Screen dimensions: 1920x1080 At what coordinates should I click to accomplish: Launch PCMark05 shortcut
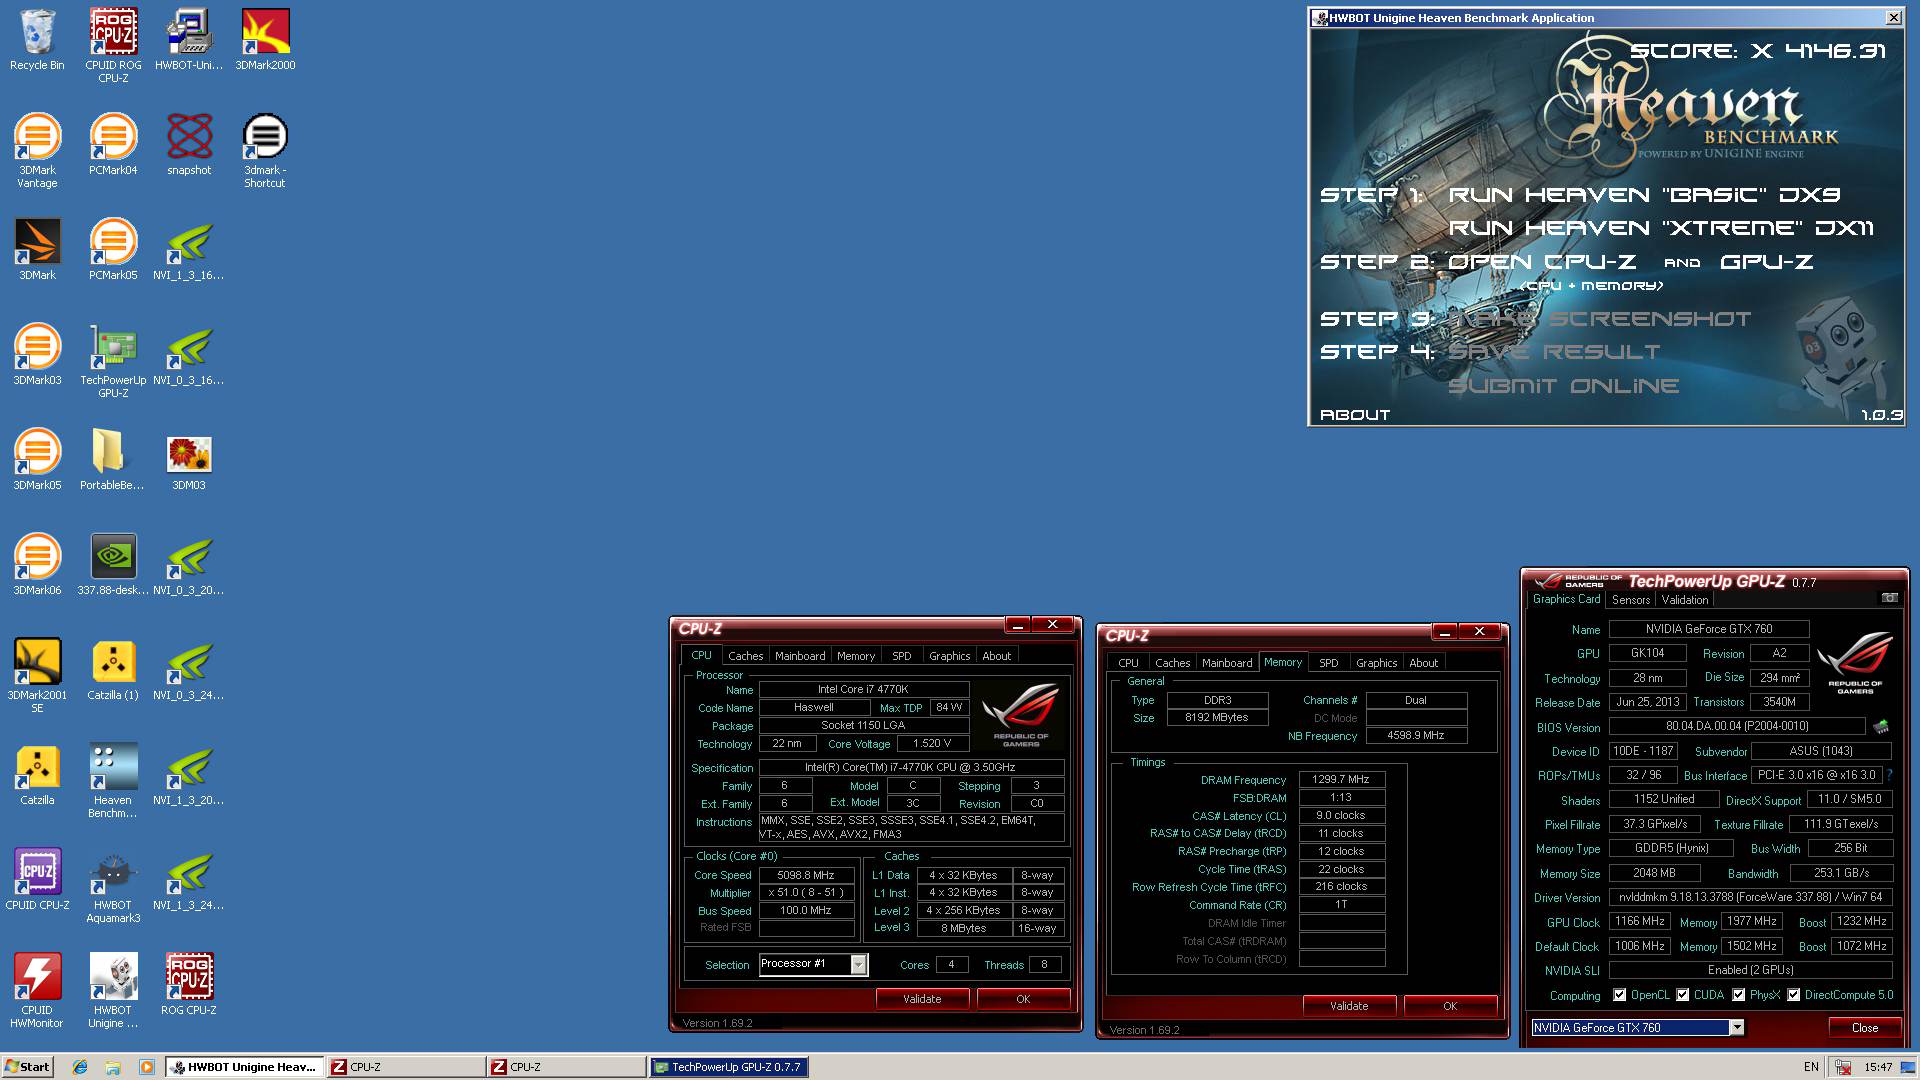[x=113, y=250]
